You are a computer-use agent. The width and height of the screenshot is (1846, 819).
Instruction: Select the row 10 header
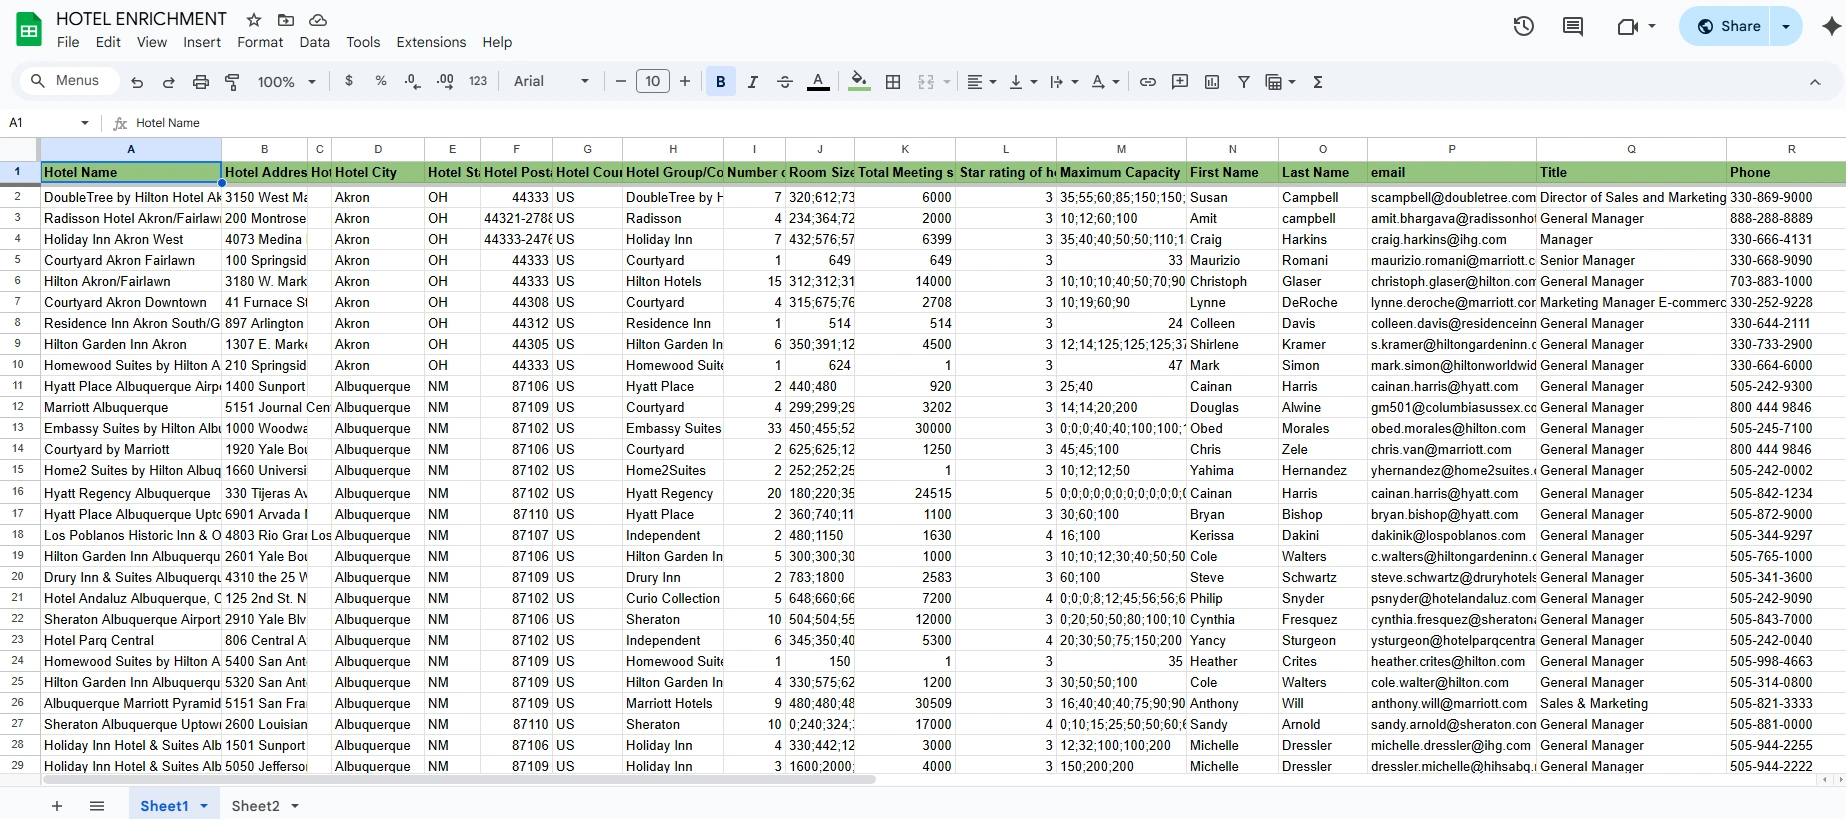pos(18,365)
